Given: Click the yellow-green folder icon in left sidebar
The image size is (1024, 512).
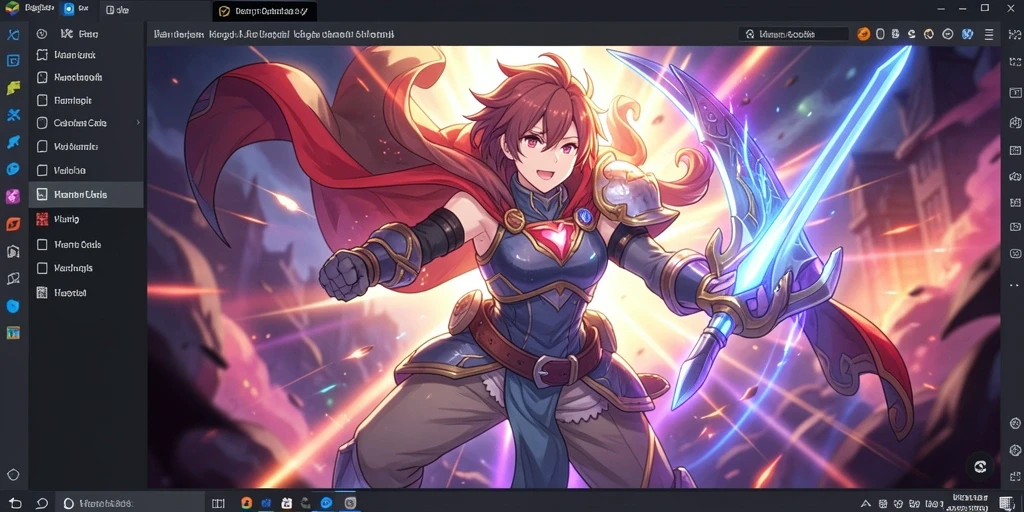Looking at the screenshot, I should click(x=12, y=88).
